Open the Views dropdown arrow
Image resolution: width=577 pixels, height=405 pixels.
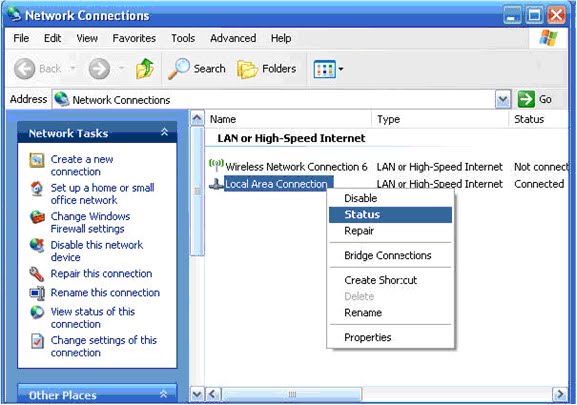(341, 69)
